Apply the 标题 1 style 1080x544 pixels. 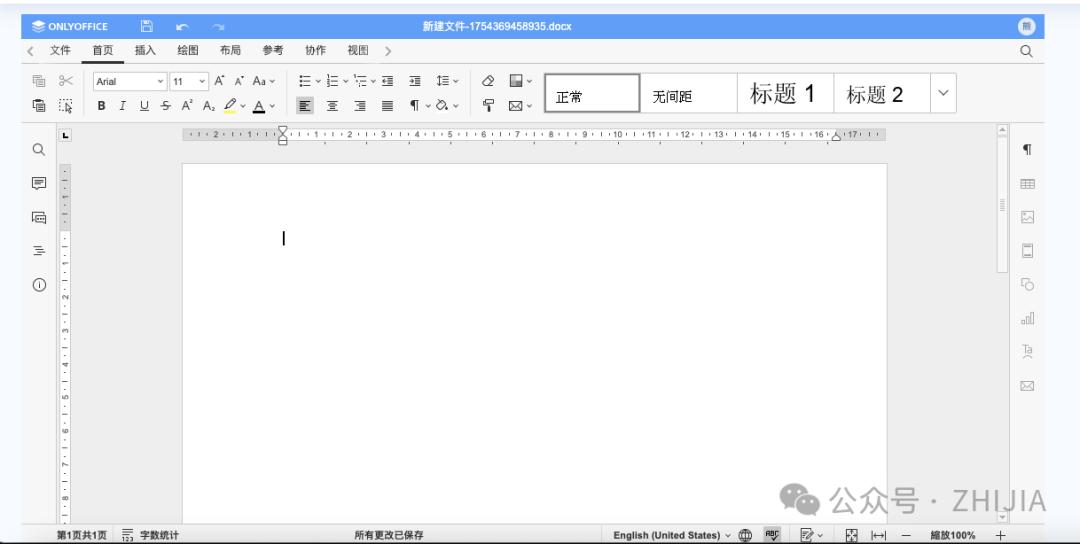tap(783, 94)
